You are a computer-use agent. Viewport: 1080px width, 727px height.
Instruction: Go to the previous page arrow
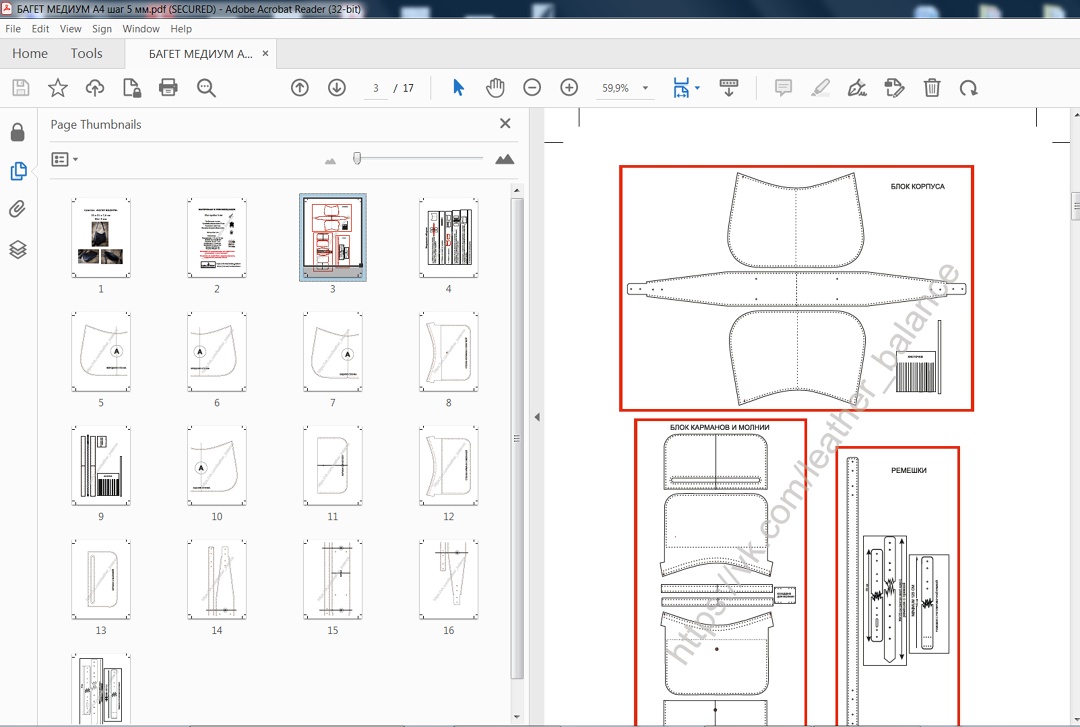[x=299, y=88]
